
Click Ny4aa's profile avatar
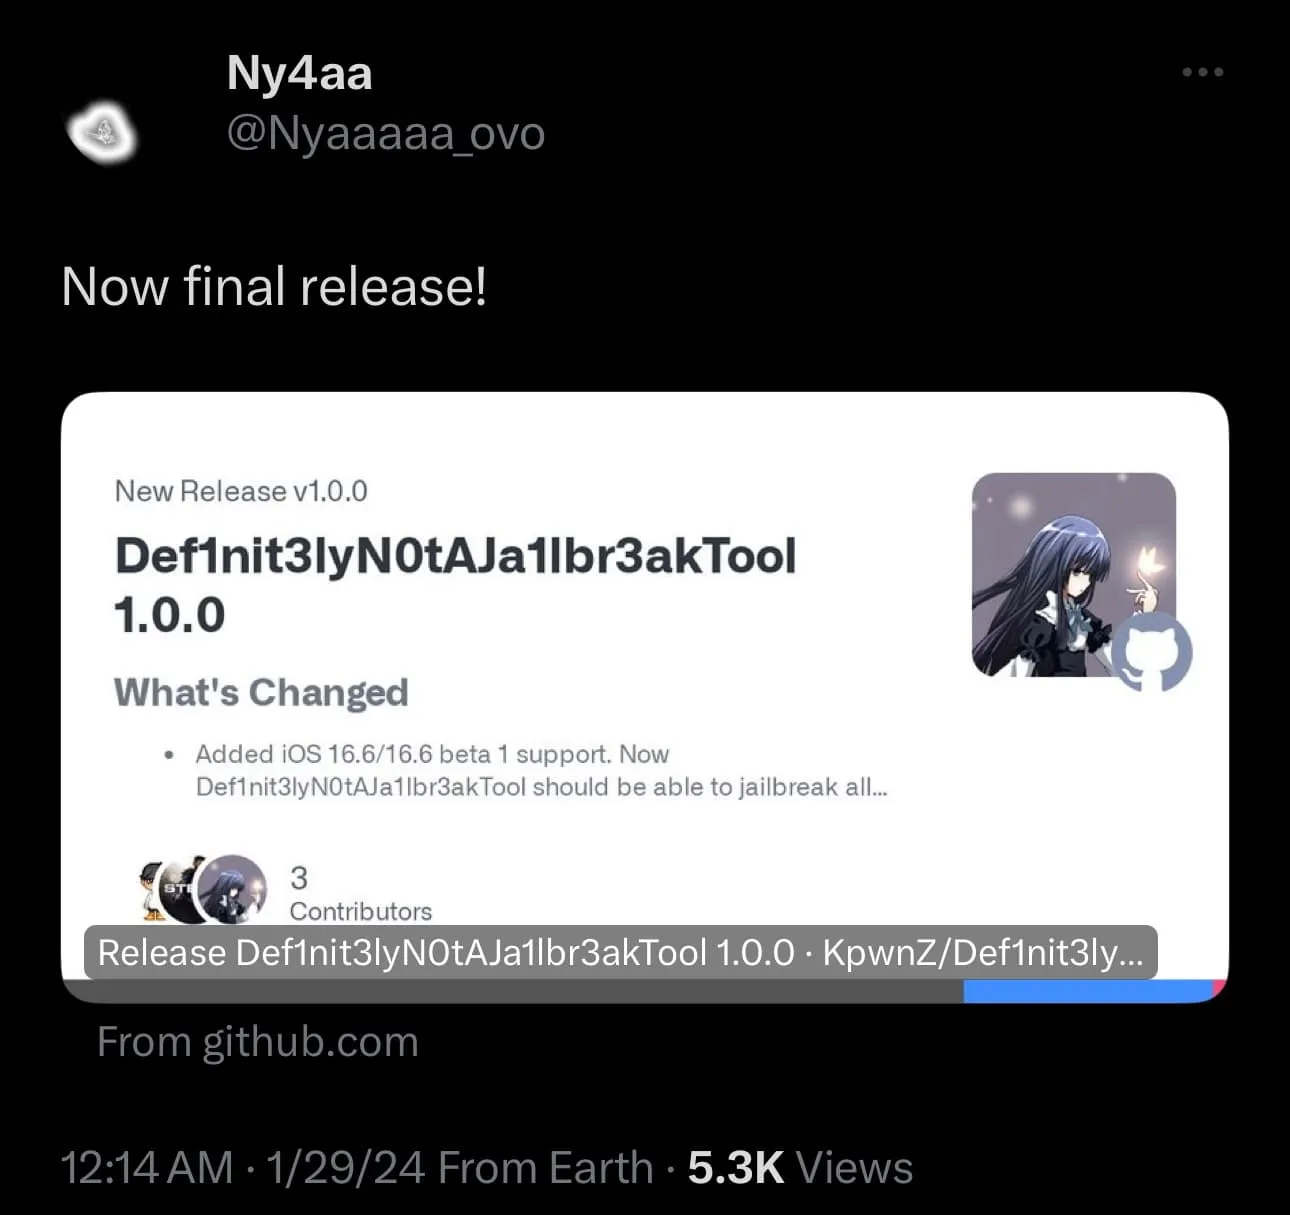[103, 133]
